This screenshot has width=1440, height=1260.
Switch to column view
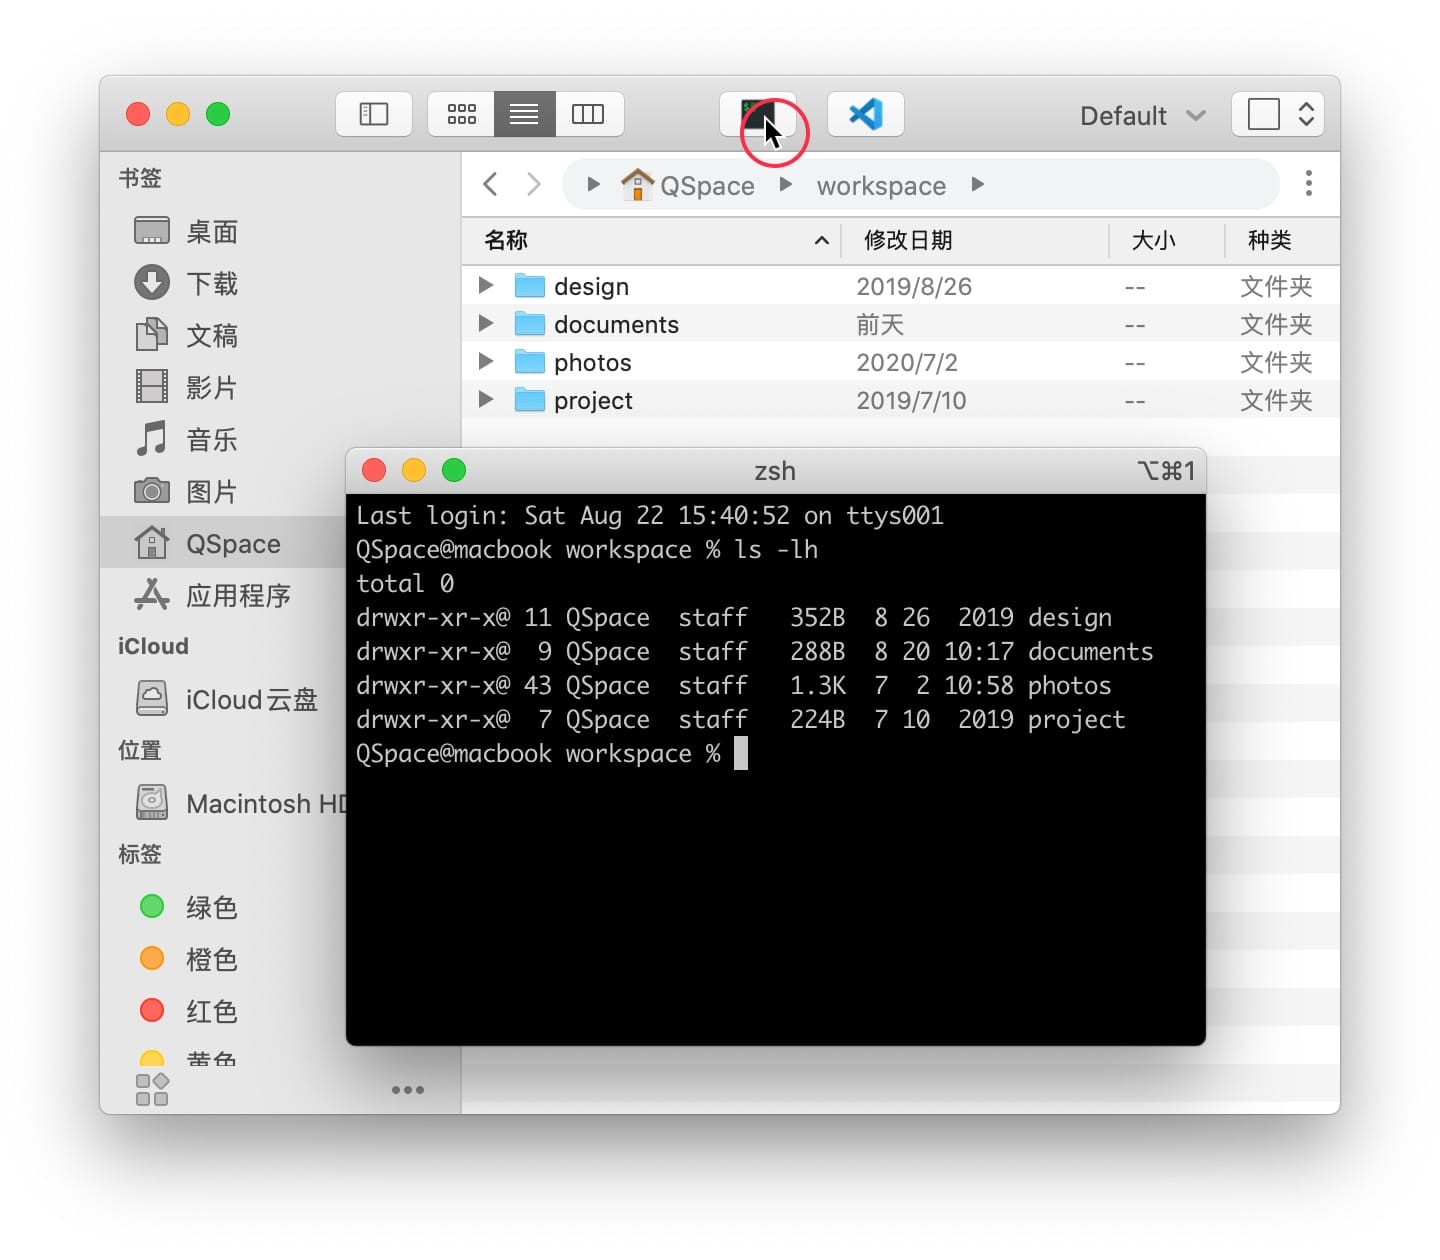click(x=589, y=113)
